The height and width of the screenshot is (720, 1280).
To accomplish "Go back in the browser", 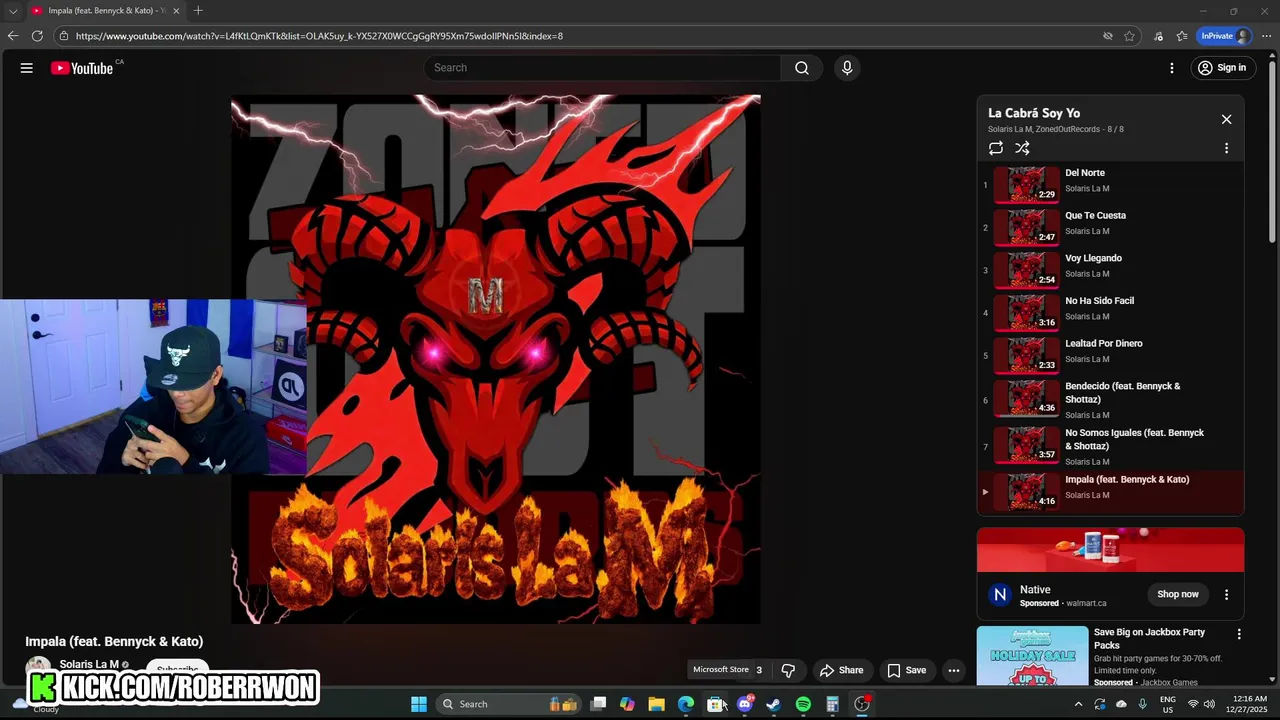I will click(13, 36).
